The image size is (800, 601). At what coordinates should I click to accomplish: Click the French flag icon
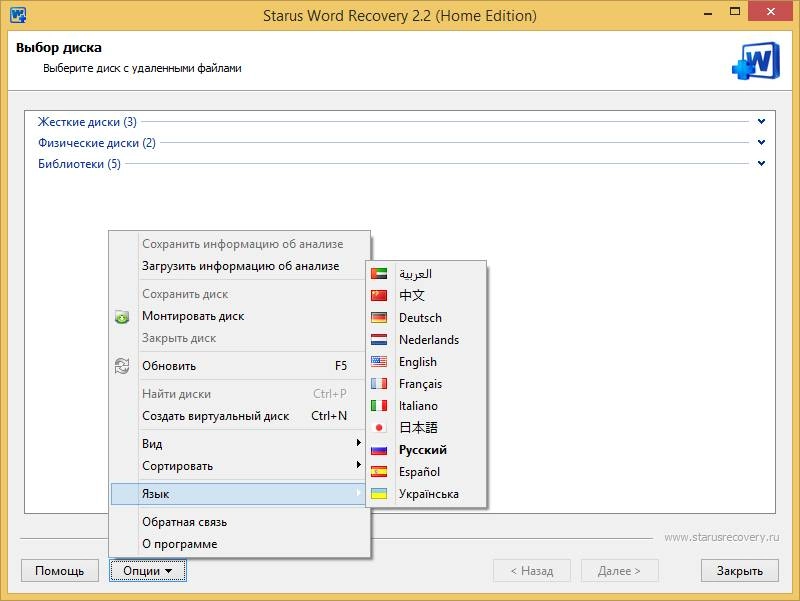379,384
